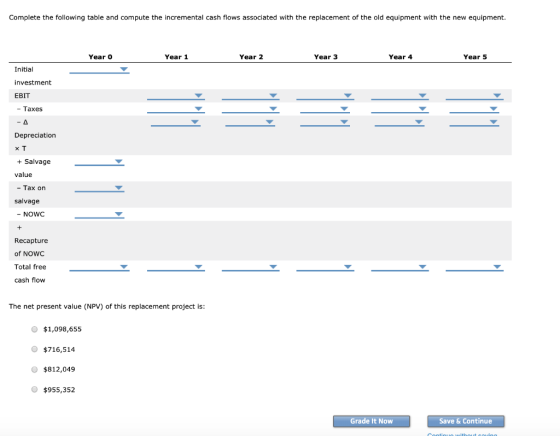The image size is (560, 436).
Task: Expand the Taxes Year 2 dropdown
Action: click(250, 109)
